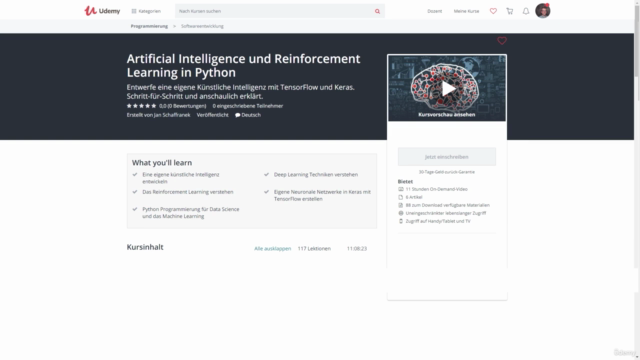Click the Jetzt einschreiben button
640x360 pixels.
point(447,157)
